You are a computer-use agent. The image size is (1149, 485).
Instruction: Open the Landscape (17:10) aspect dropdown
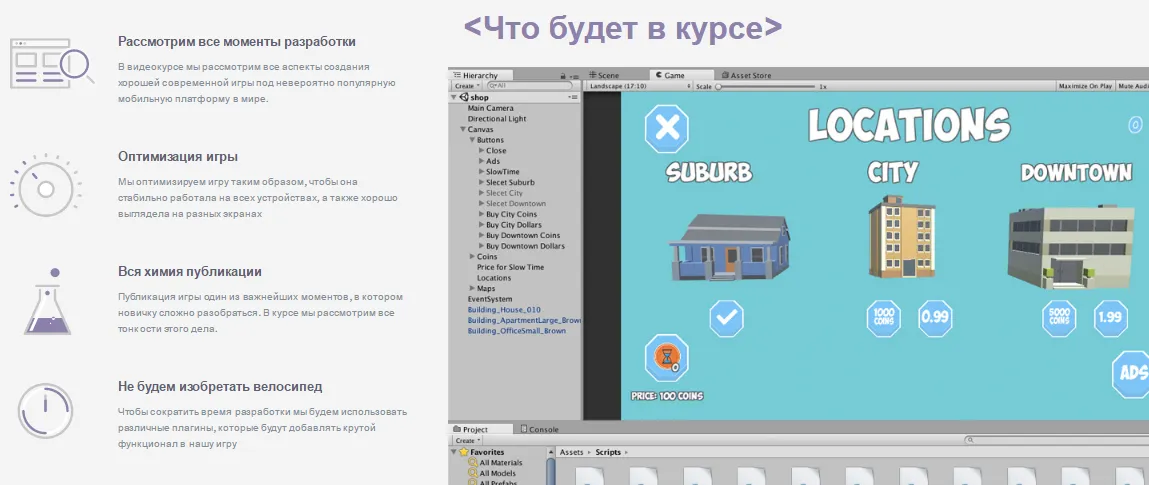pos(640,87)
